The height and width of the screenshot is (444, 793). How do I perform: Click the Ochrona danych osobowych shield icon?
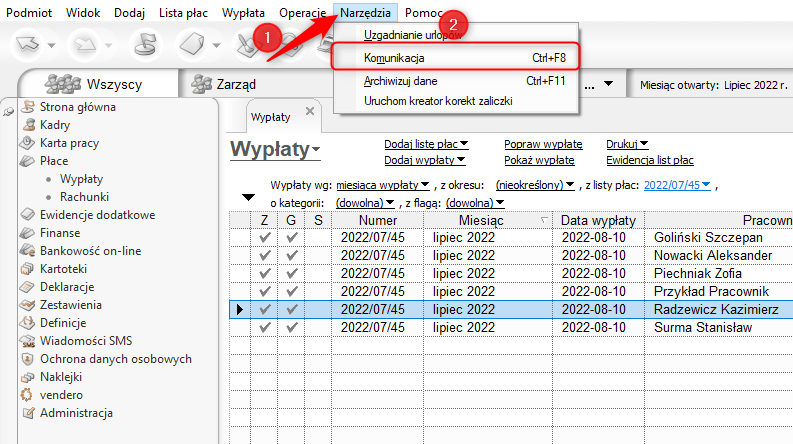27,359
